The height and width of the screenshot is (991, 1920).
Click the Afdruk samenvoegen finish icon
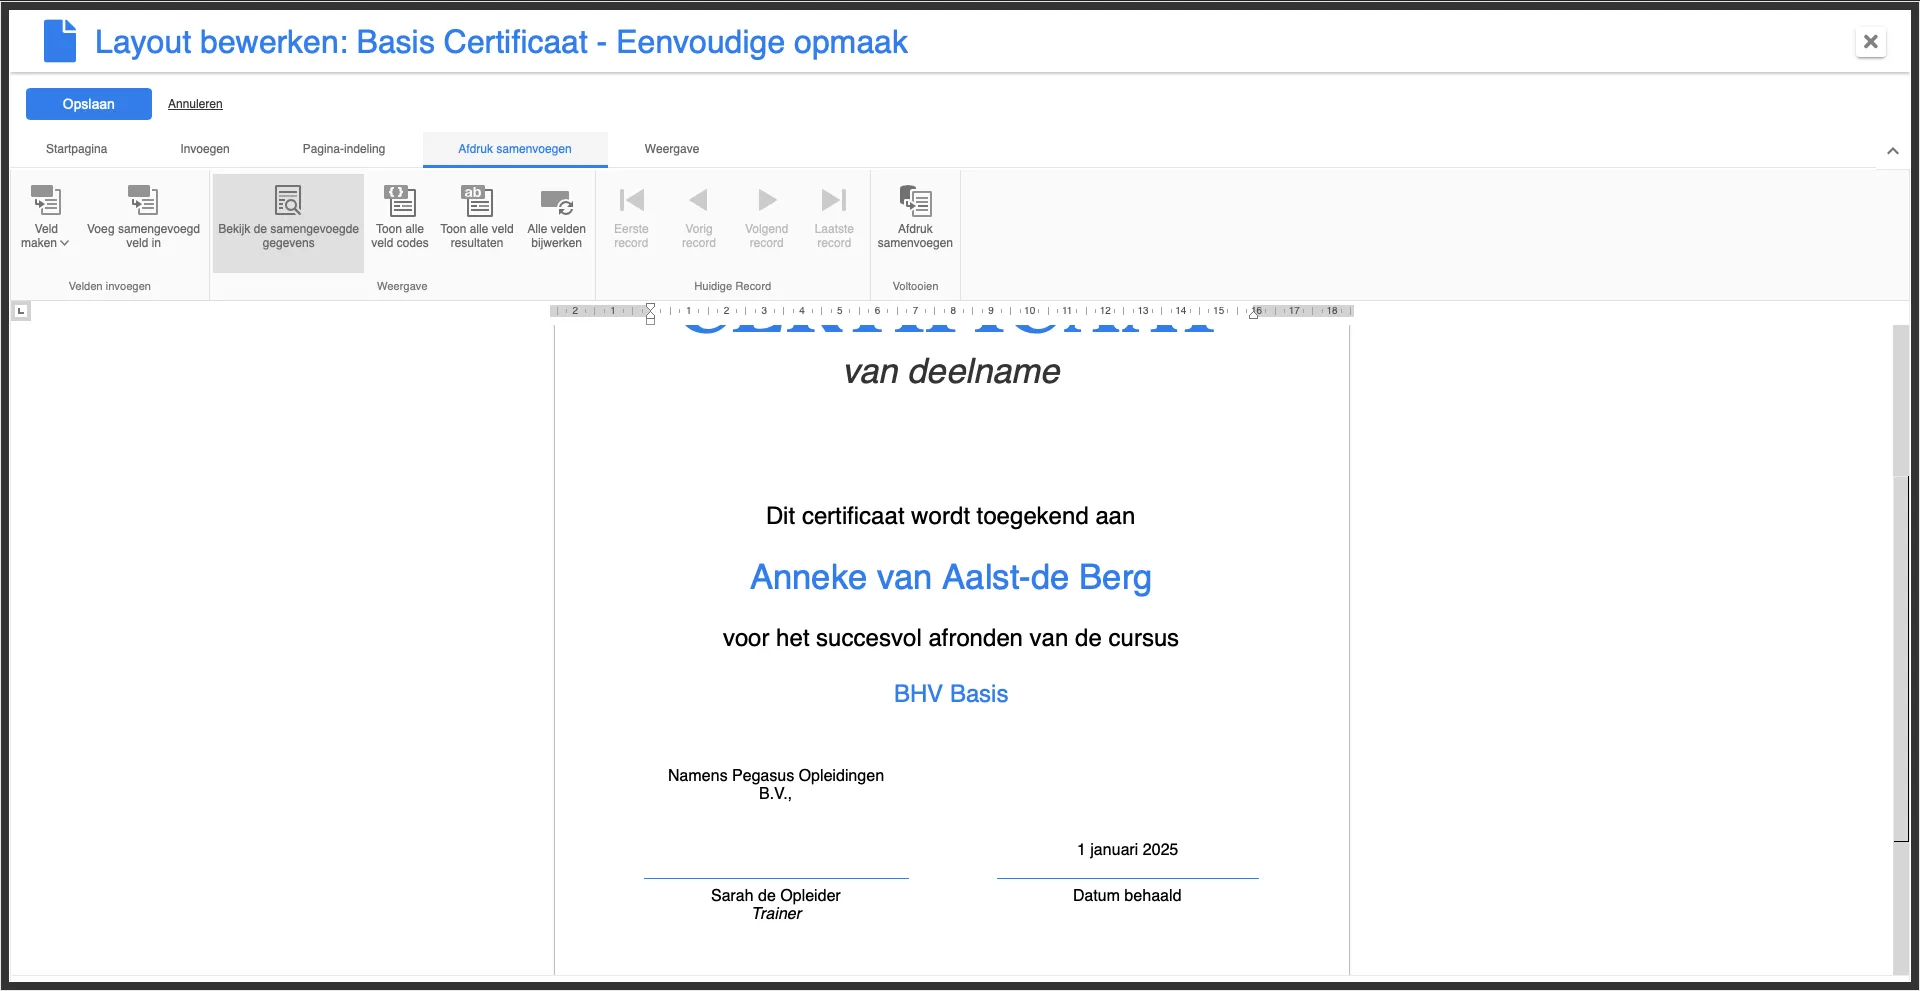[x=915, y=203]
